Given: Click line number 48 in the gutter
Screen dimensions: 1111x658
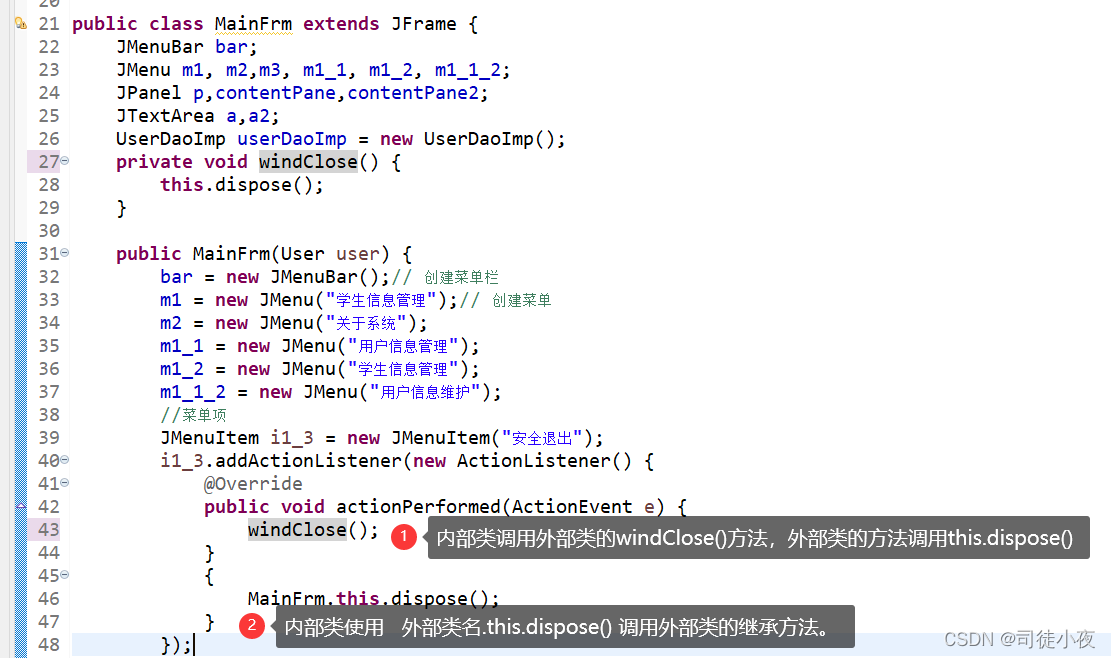Looking at the screenshot, I should [49, 645].
